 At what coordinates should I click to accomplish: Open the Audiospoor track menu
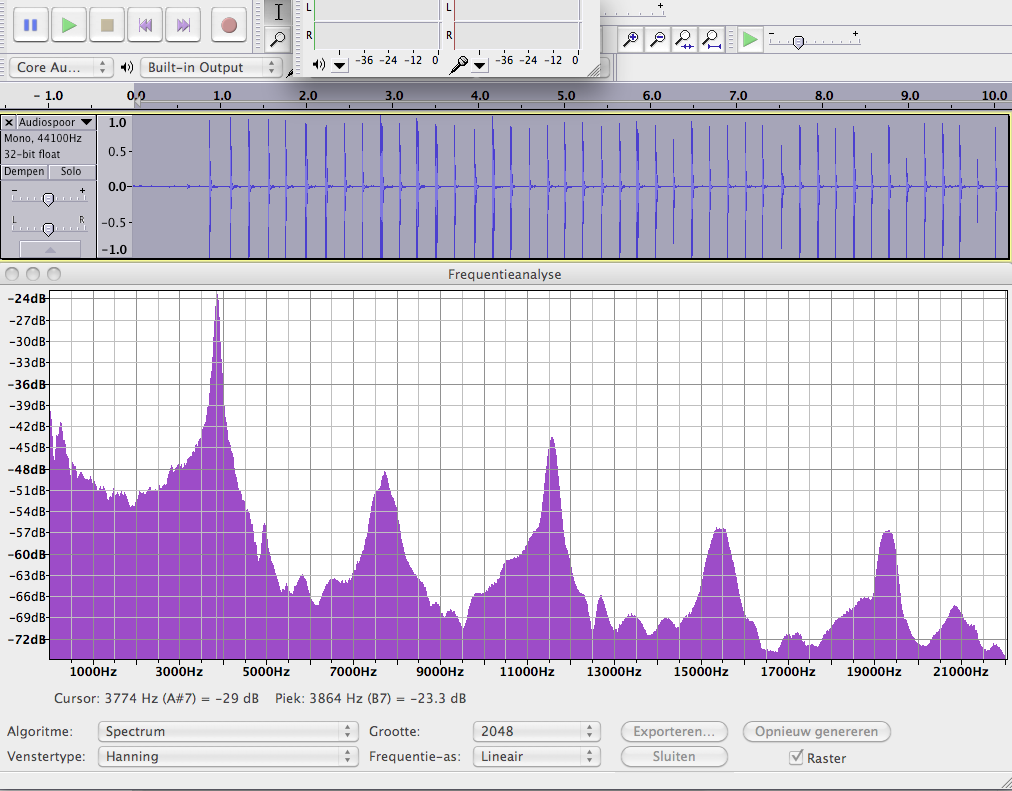pyautogui.click(x=55, y=122)
